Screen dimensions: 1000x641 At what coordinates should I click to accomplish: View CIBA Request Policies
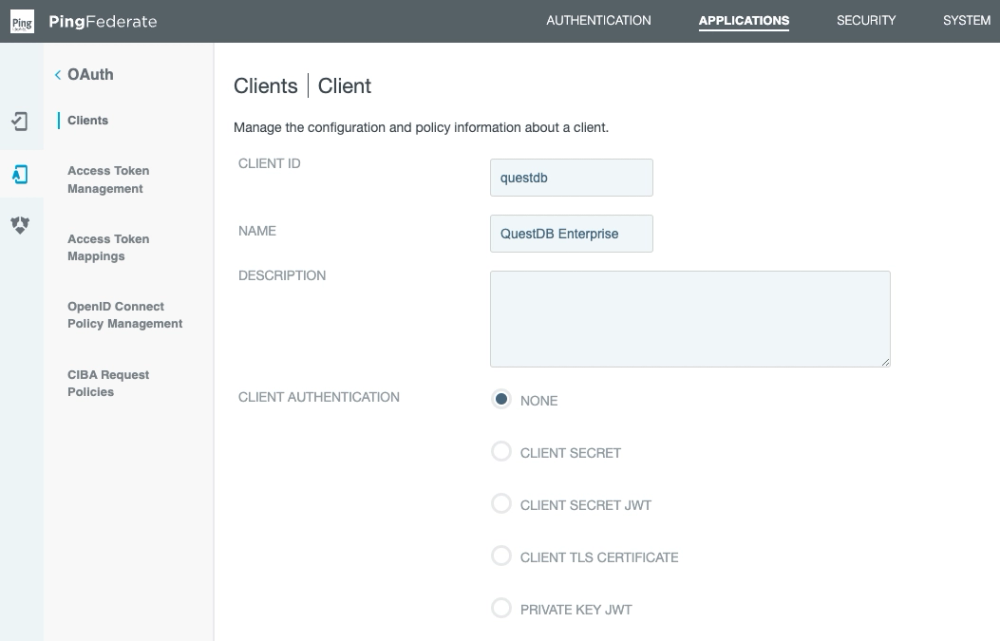tap(107, 382)
